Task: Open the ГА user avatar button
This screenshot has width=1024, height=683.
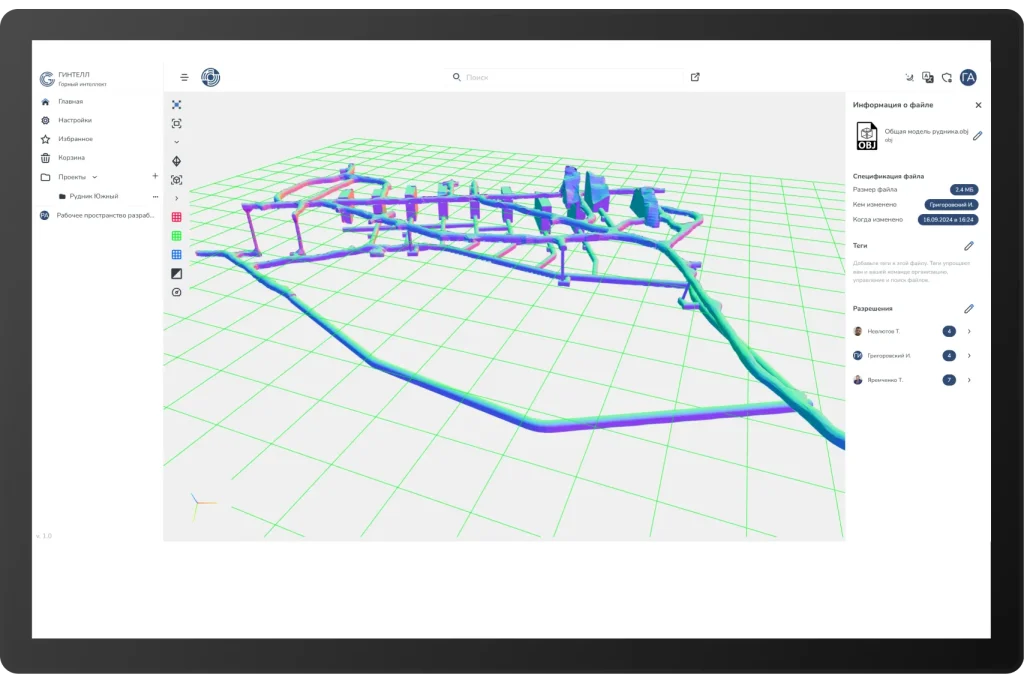Action: tap(968, 77)
